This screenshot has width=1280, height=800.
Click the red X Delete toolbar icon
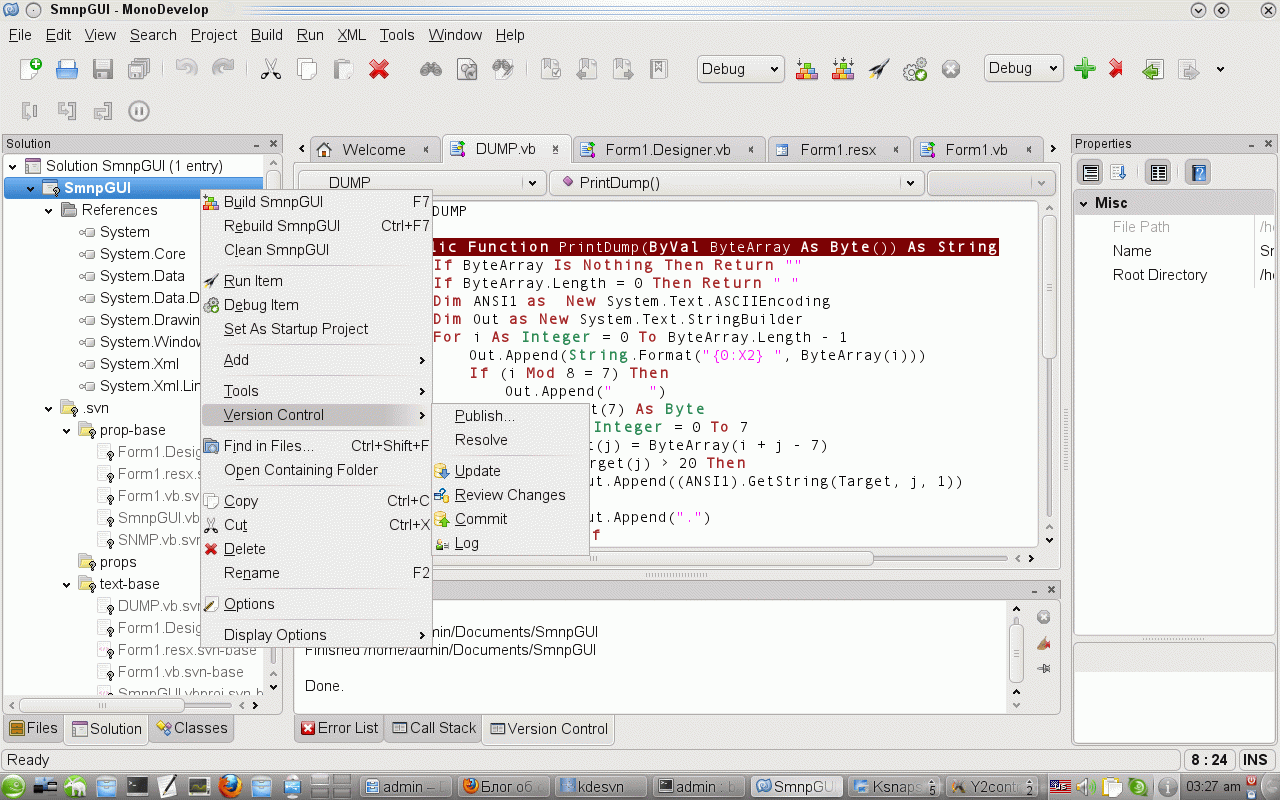(x=379, y=69)
